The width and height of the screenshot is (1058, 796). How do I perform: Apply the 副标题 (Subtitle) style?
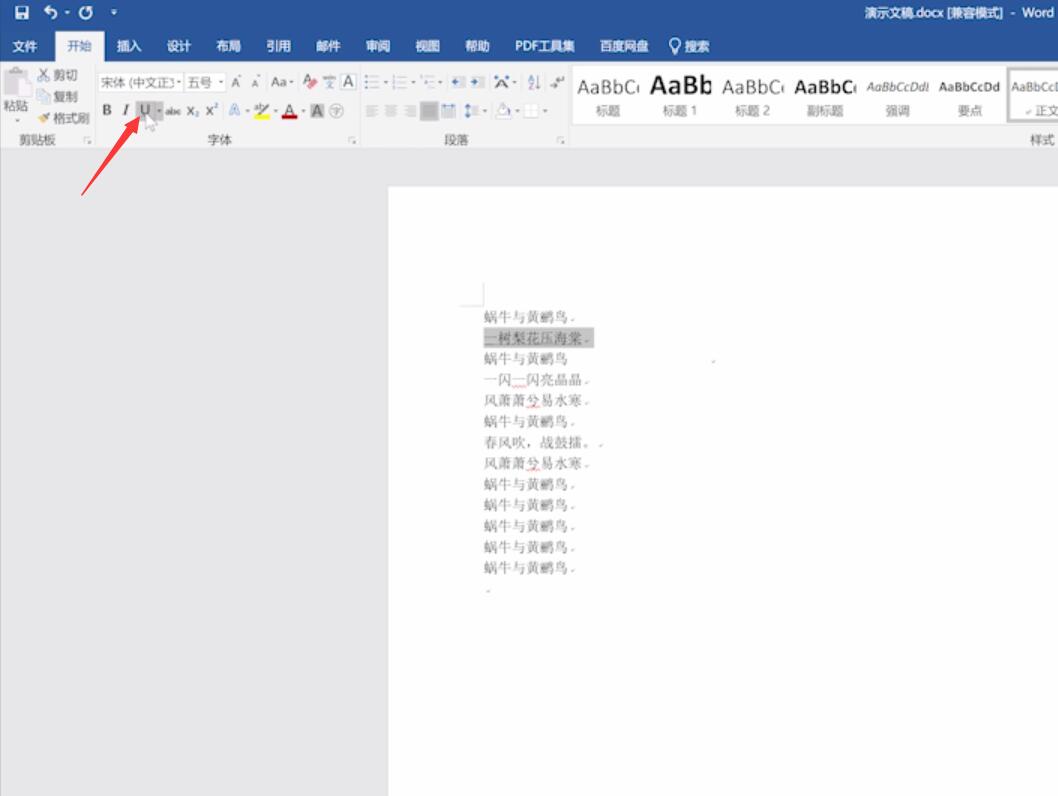point(825,95)
